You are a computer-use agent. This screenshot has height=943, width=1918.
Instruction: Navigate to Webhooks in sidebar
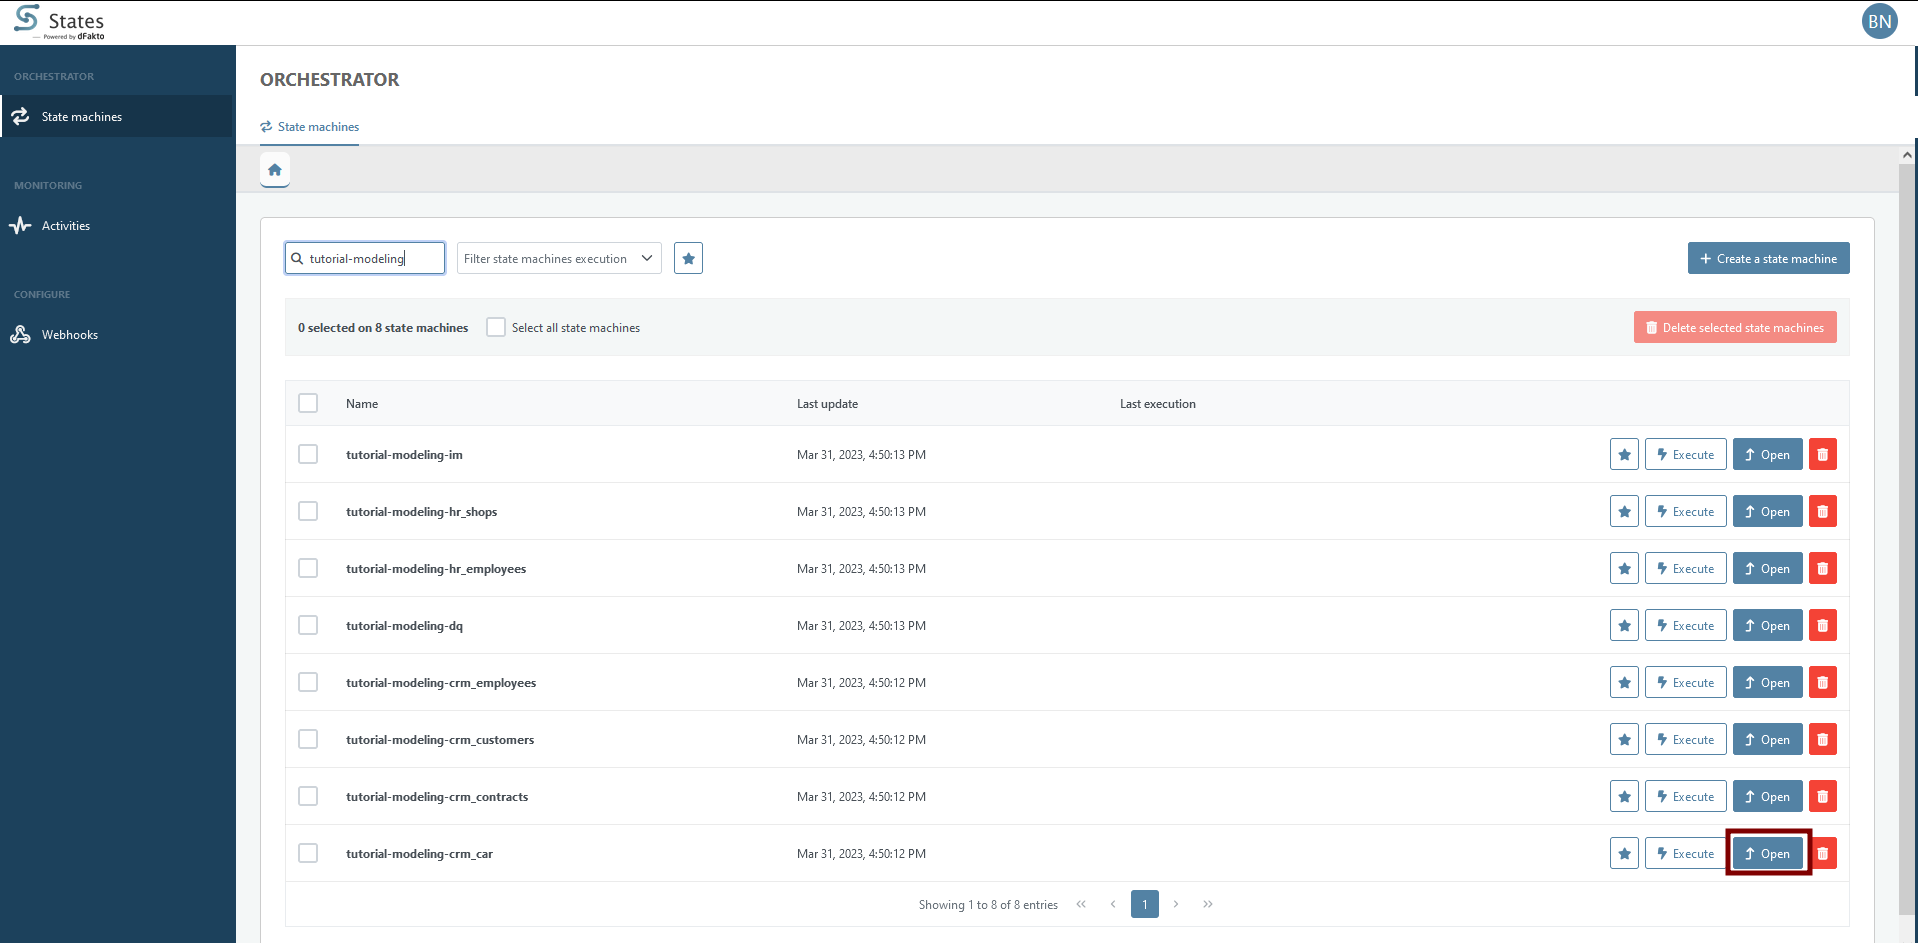pos(70,335)
